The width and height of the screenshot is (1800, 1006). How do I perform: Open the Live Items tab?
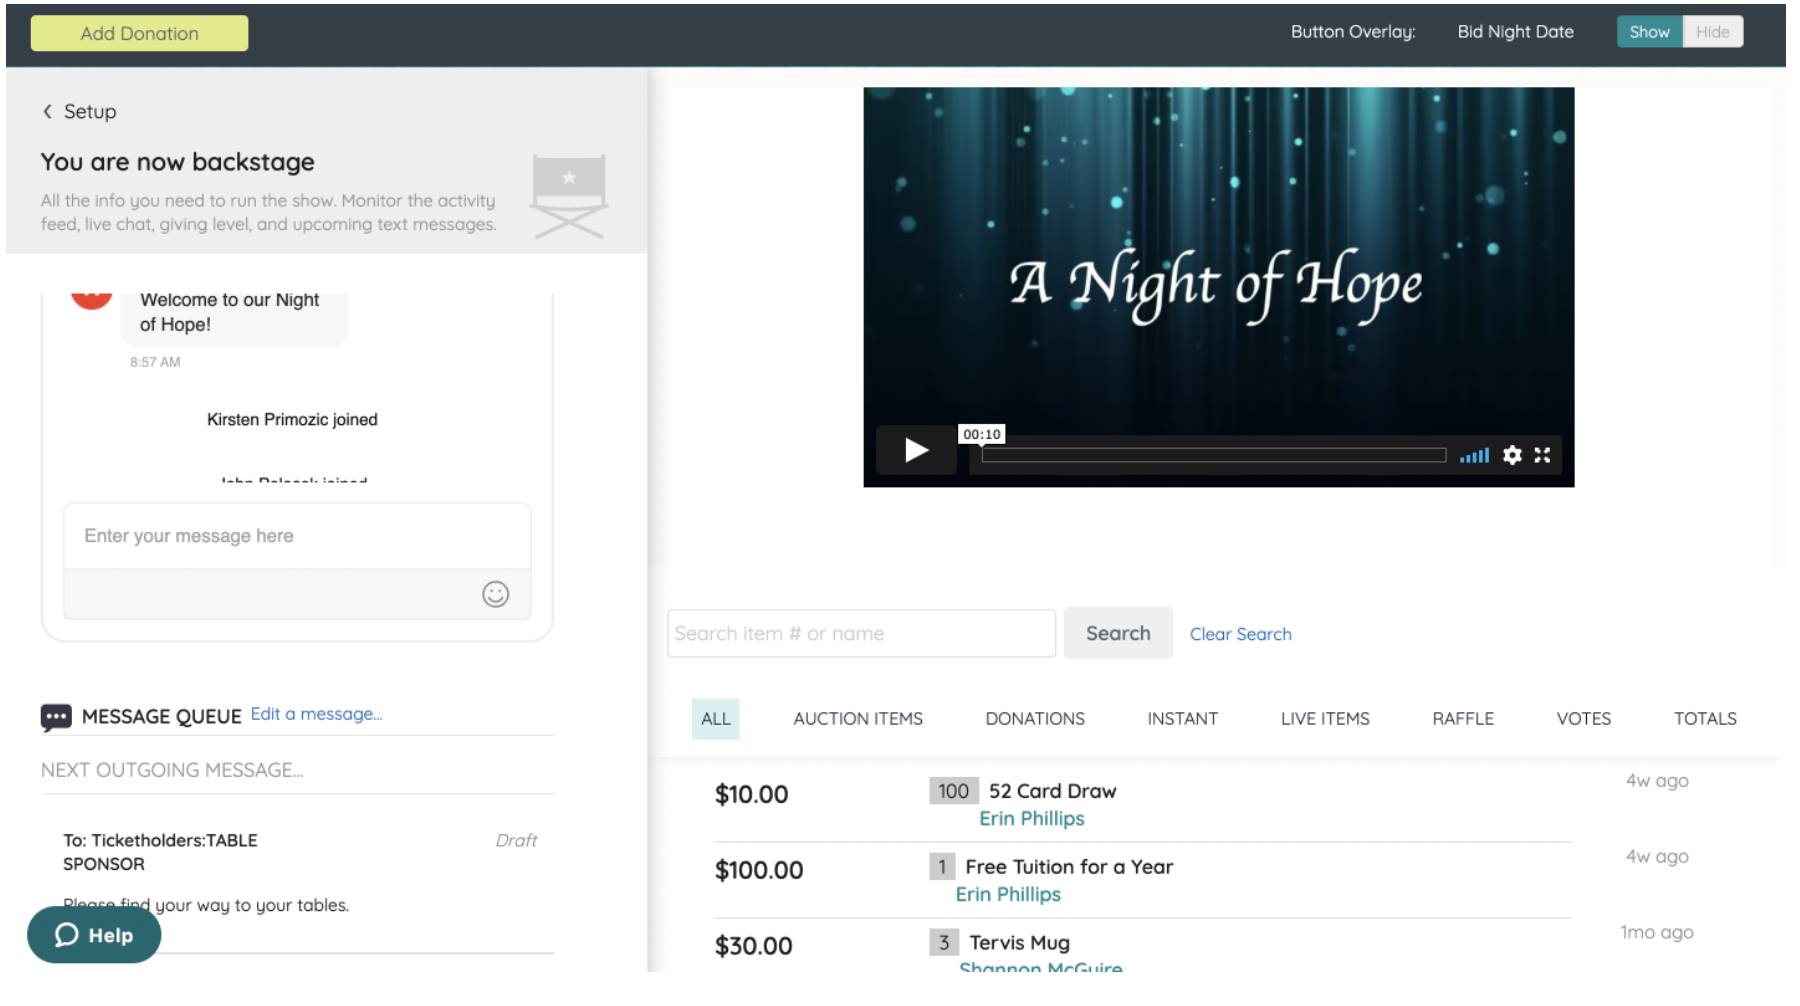tap(1325, 719)
